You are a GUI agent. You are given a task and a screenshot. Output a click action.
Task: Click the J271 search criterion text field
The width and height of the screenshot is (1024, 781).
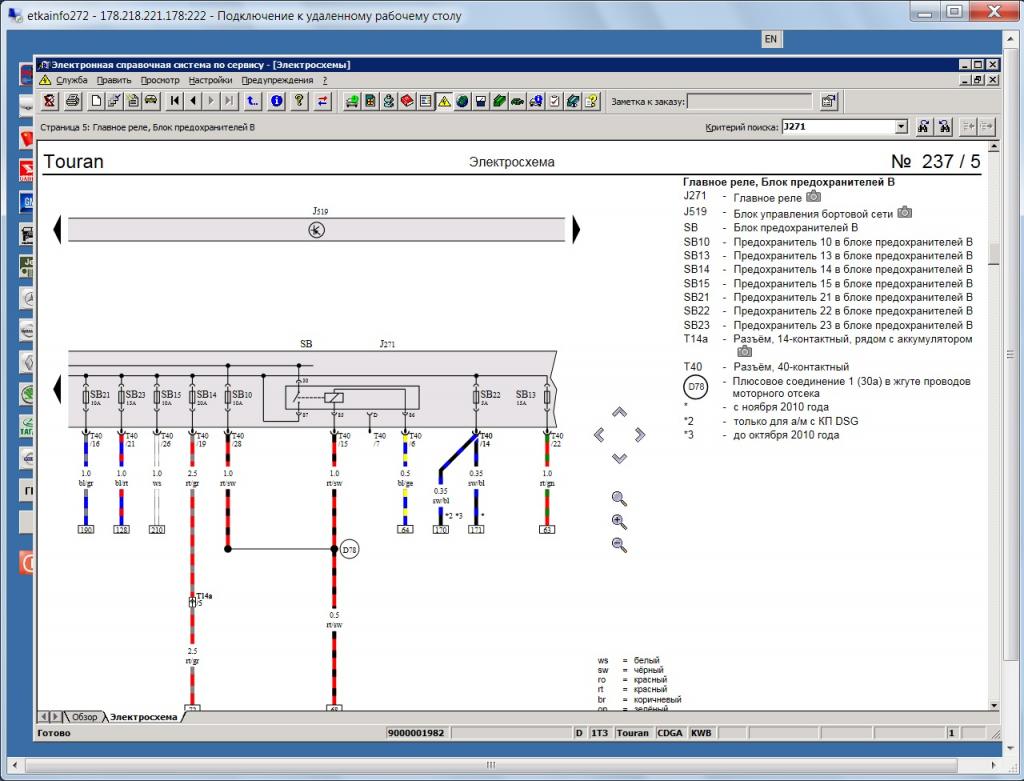click(838, 127)
